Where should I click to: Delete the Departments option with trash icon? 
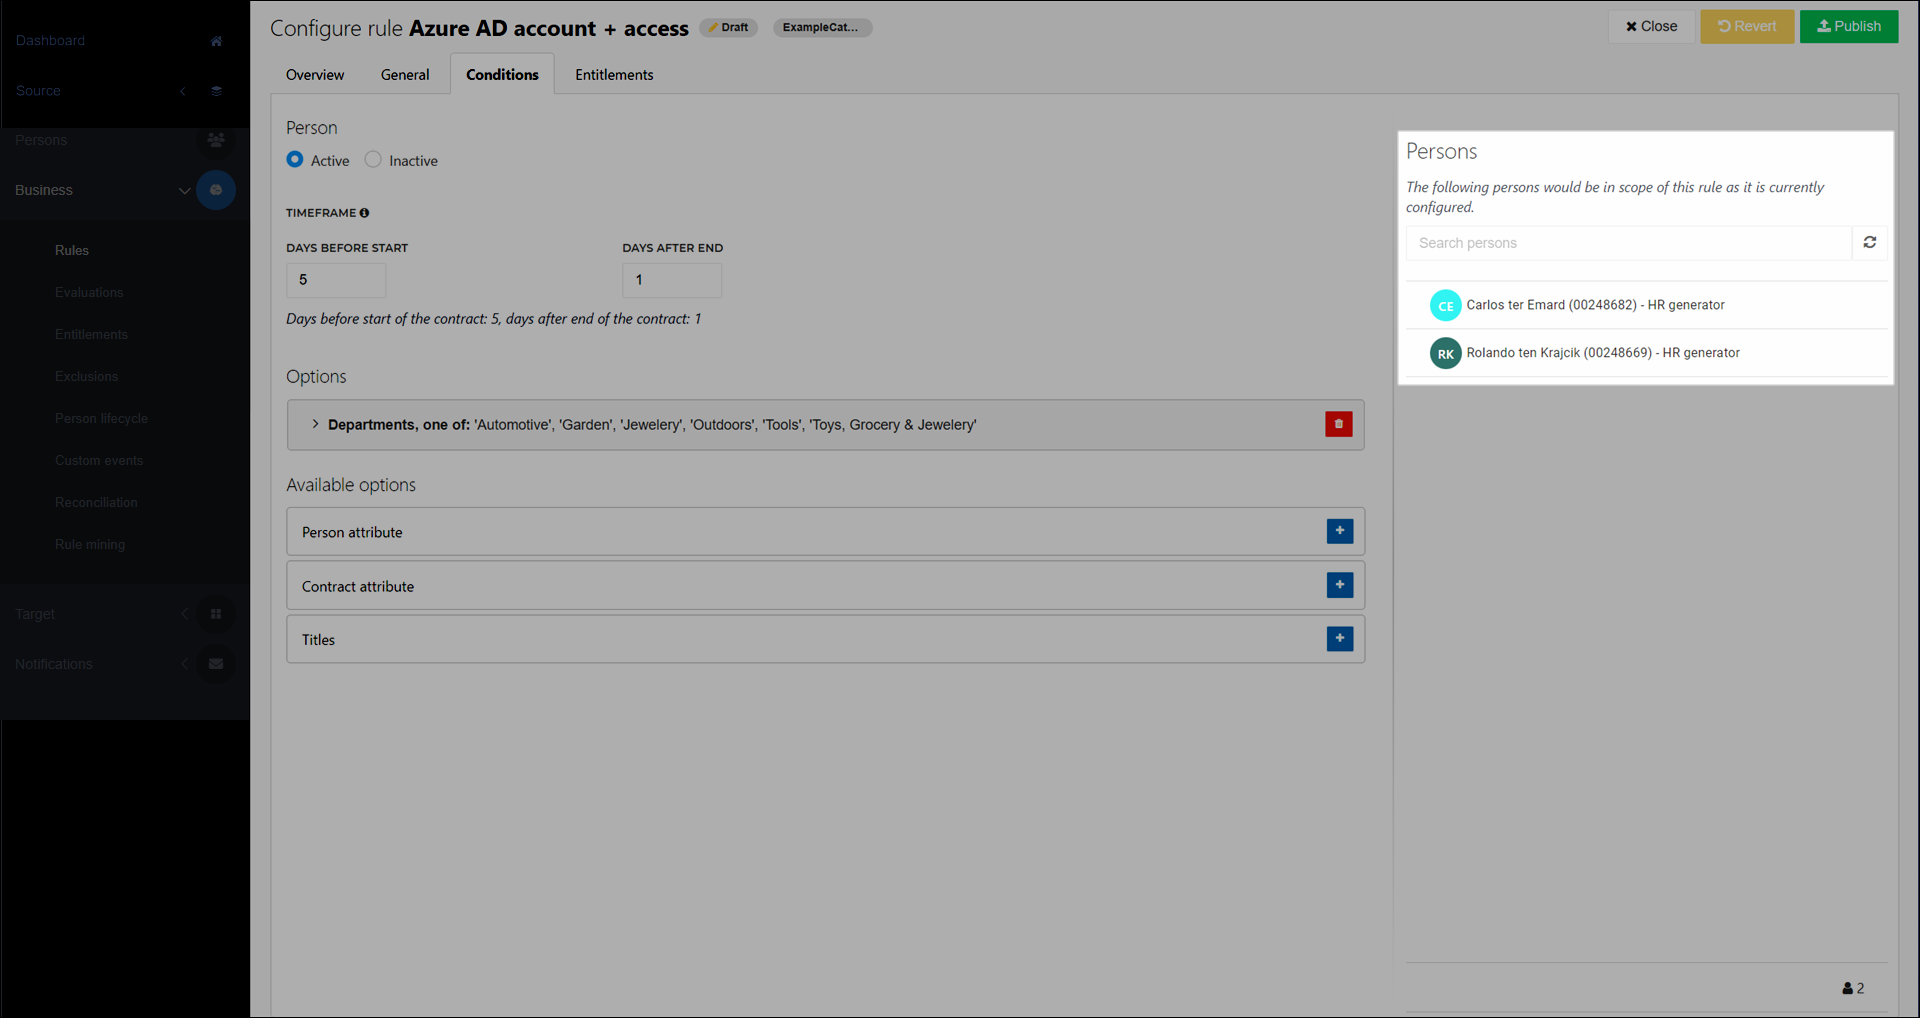pyautogui.click(x=1338, y=424)
